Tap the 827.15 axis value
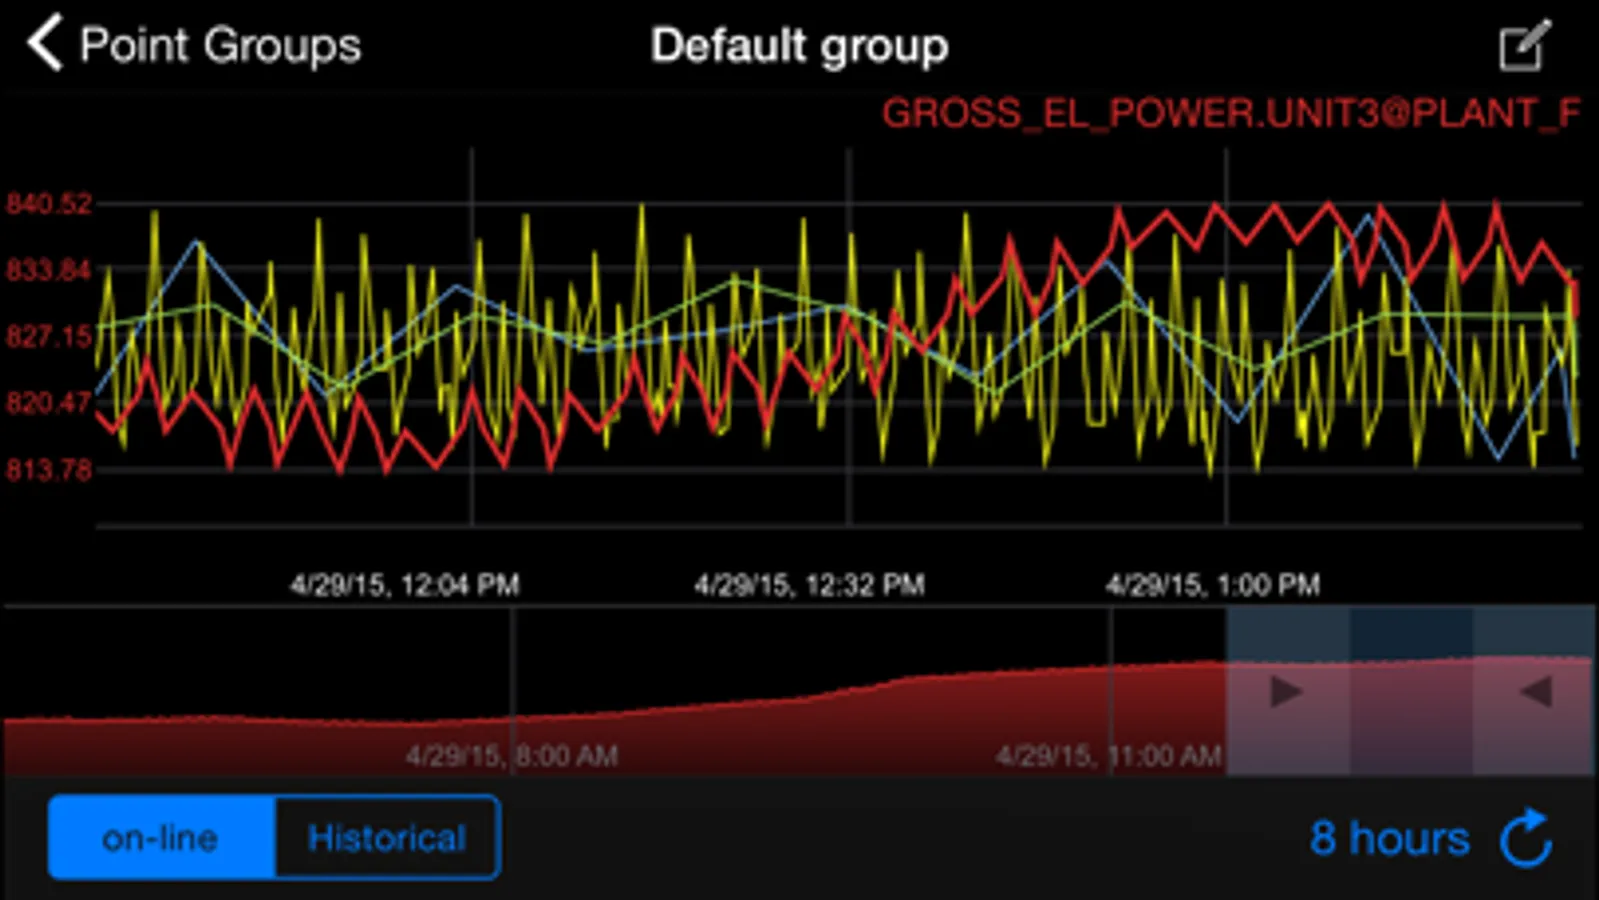This screenshot has width=1599, height=900. click(x=49, y=336)
